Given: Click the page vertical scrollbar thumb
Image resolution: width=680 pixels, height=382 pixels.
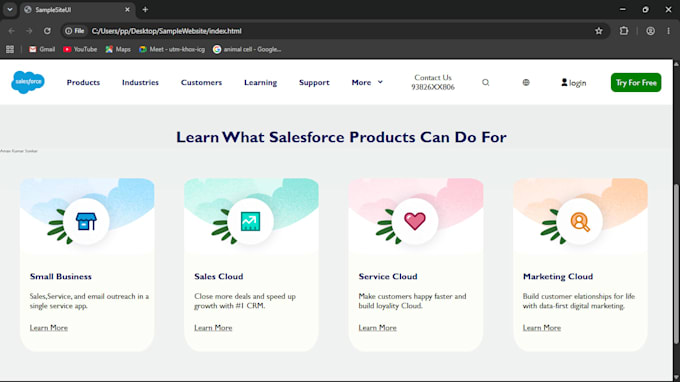Looking at the screenshot, I should tap(676, 264).
